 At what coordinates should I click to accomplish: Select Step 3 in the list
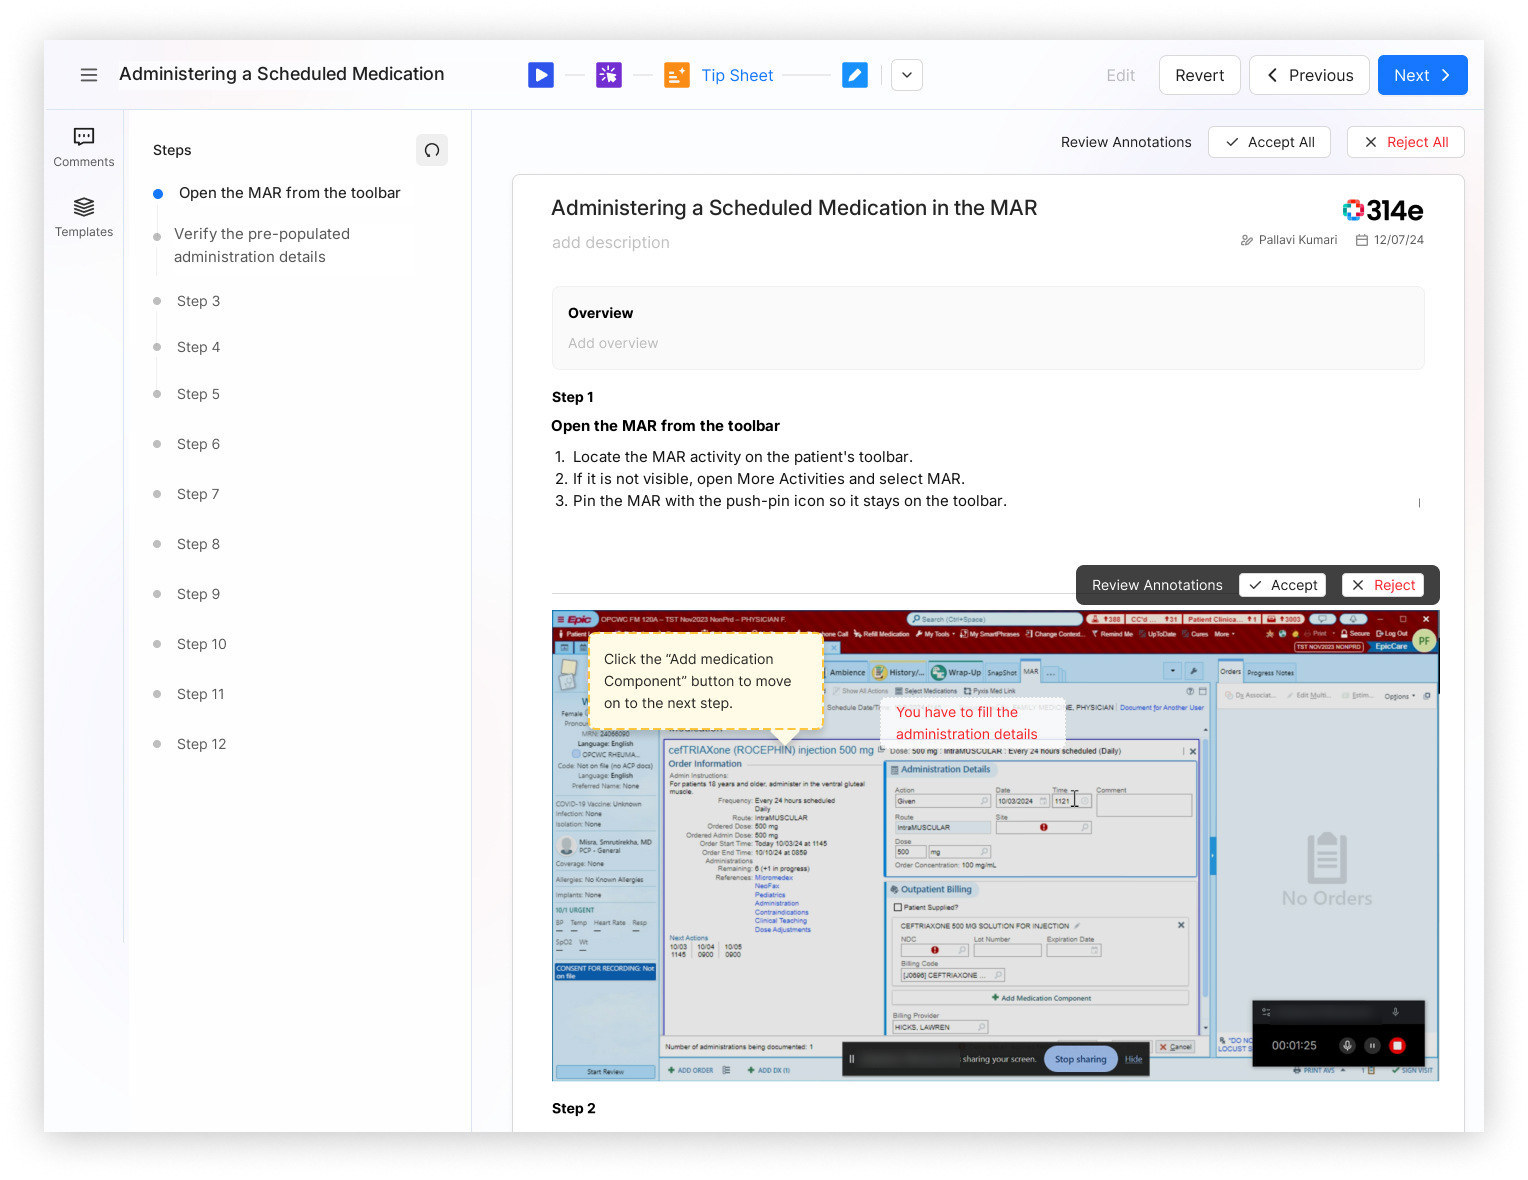coord(198,301)
